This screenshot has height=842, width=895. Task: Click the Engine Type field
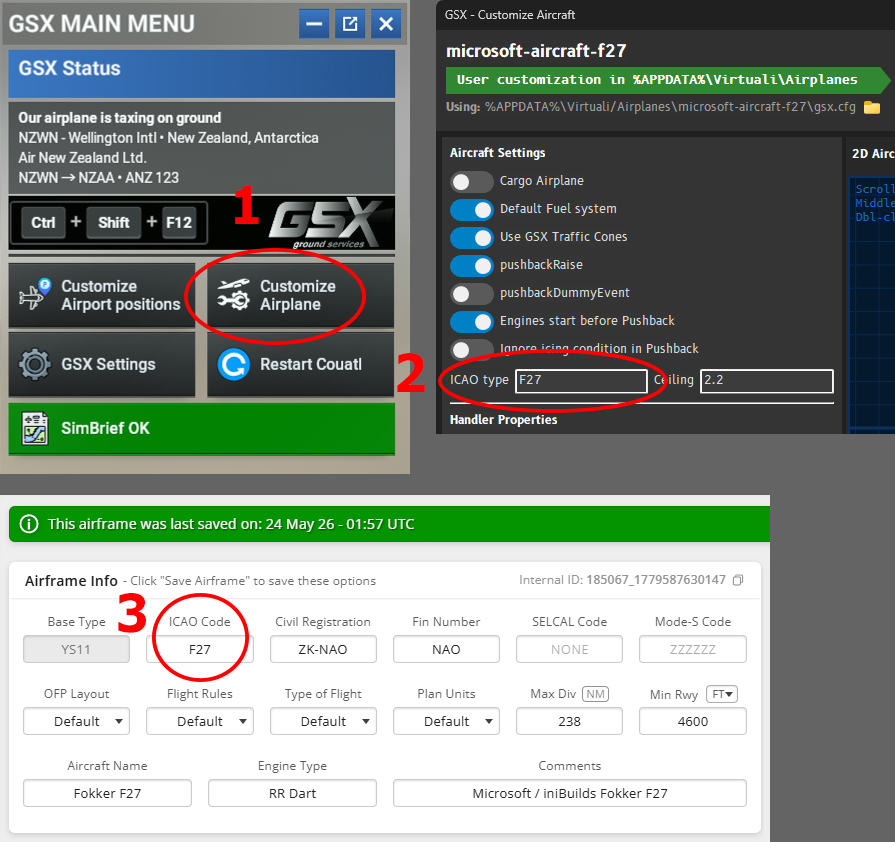click(x=292, y=793)
